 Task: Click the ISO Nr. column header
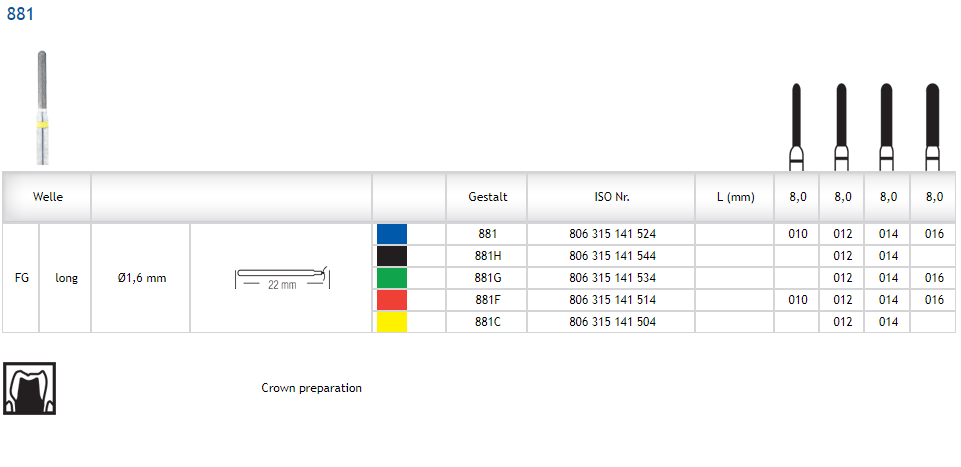pos(612,197)
